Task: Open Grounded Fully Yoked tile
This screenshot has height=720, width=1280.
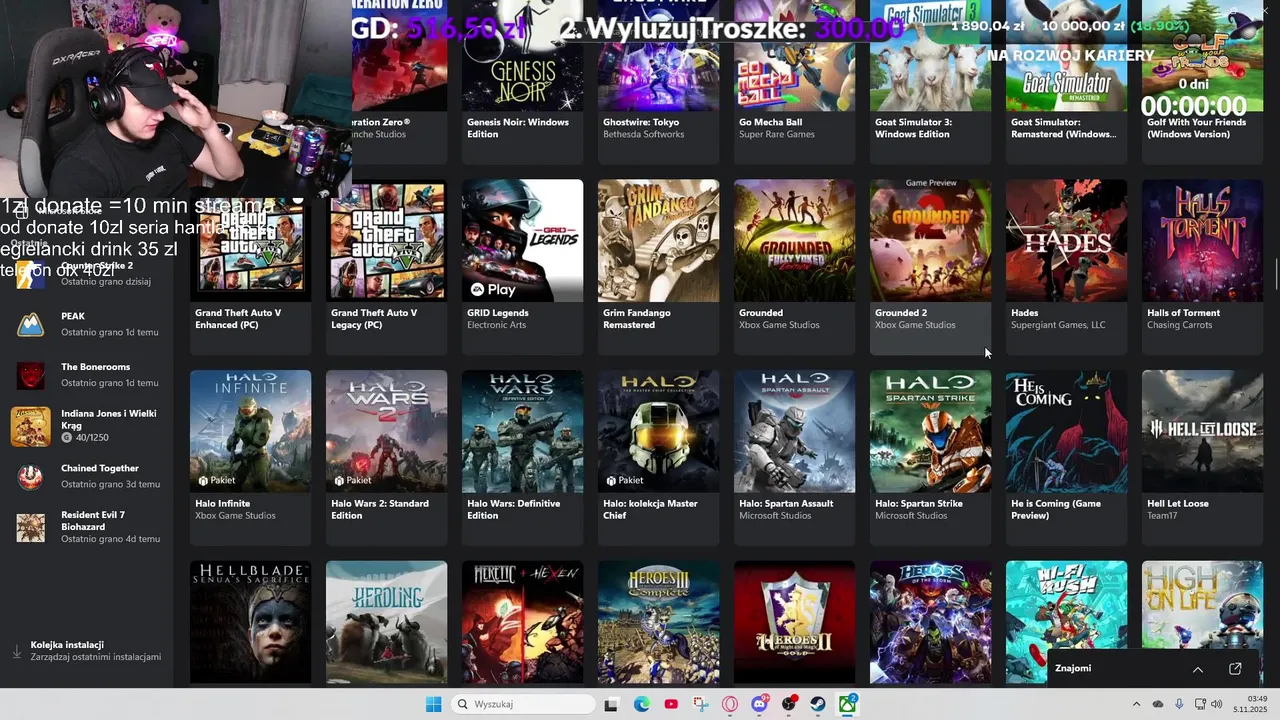Action: pos(794,266)
